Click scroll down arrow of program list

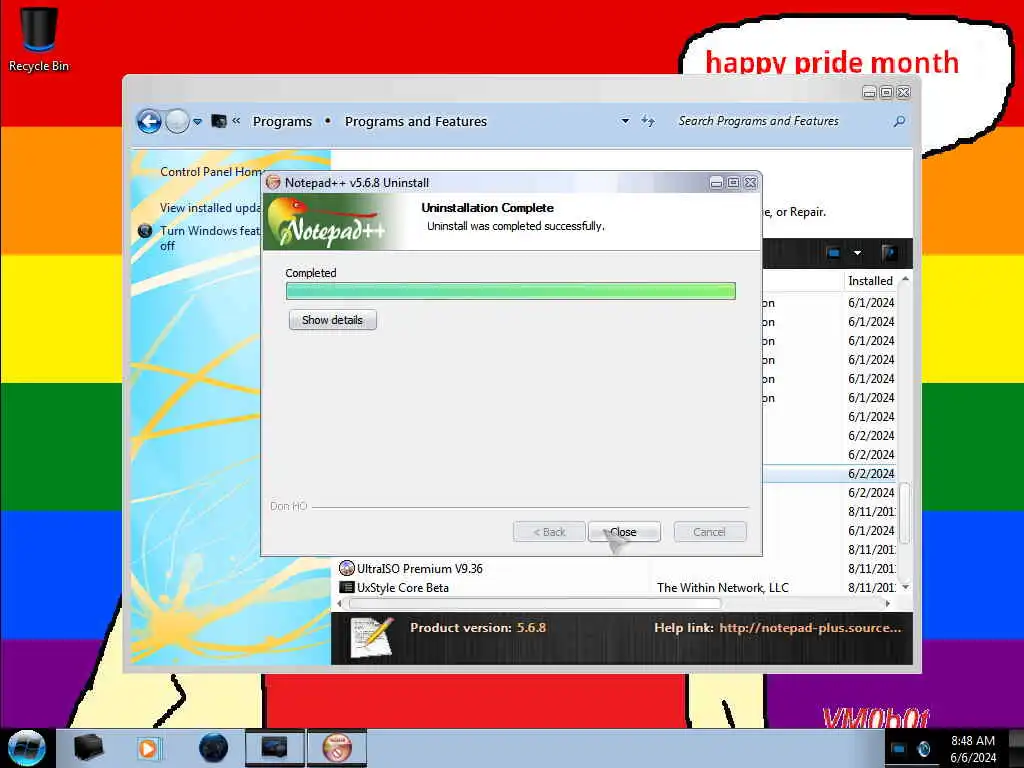905,587
